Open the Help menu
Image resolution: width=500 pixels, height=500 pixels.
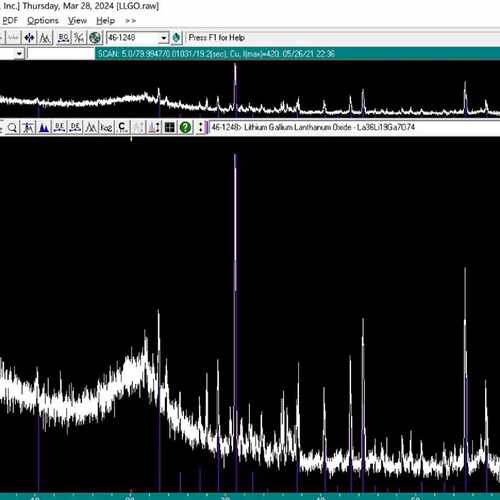105,21
